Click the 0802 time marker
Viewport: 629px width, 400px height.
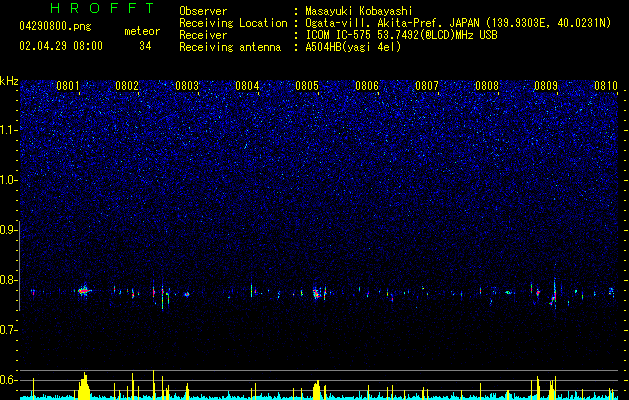point(127,86)
